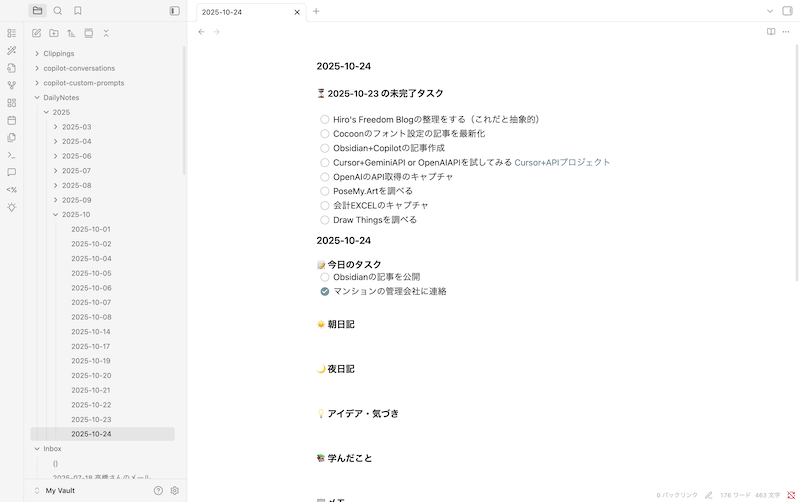Mark PoseMy.Artを調べる as done
Screen dimensions: 800x502
tap(325, 191)
